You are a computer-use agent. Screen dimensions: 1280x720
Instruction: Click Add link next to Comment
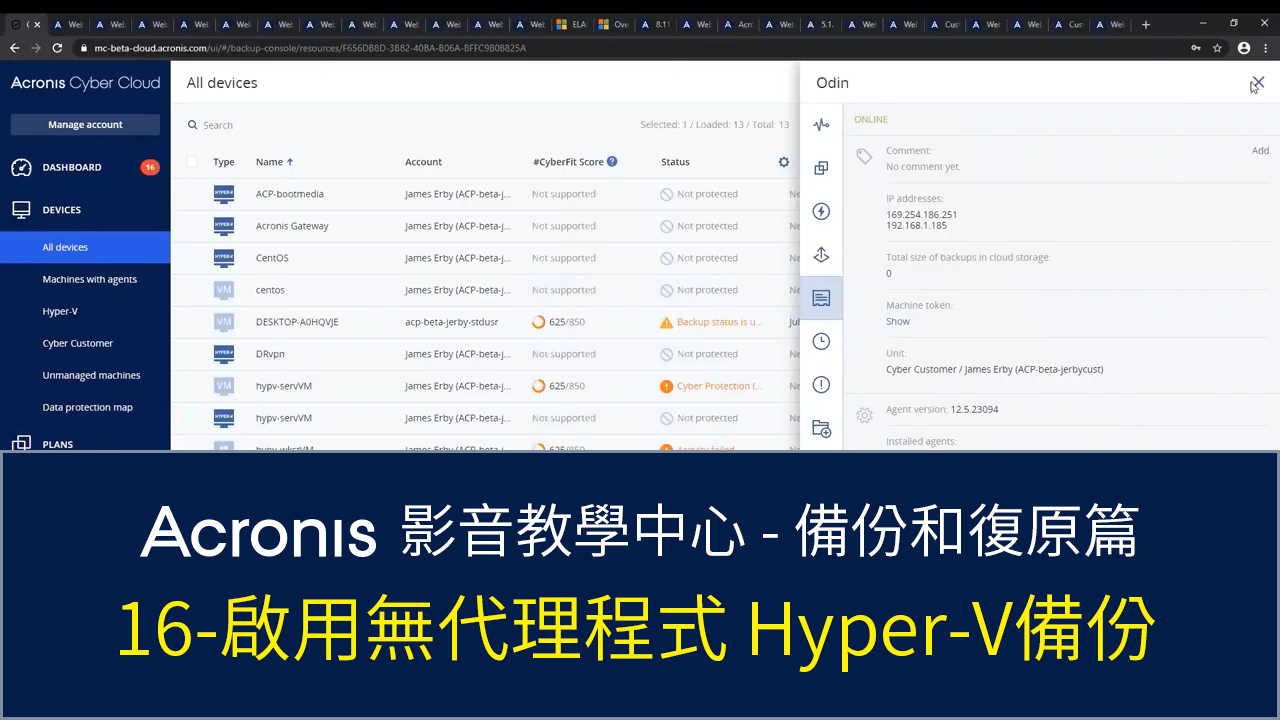click(1260, 151)
